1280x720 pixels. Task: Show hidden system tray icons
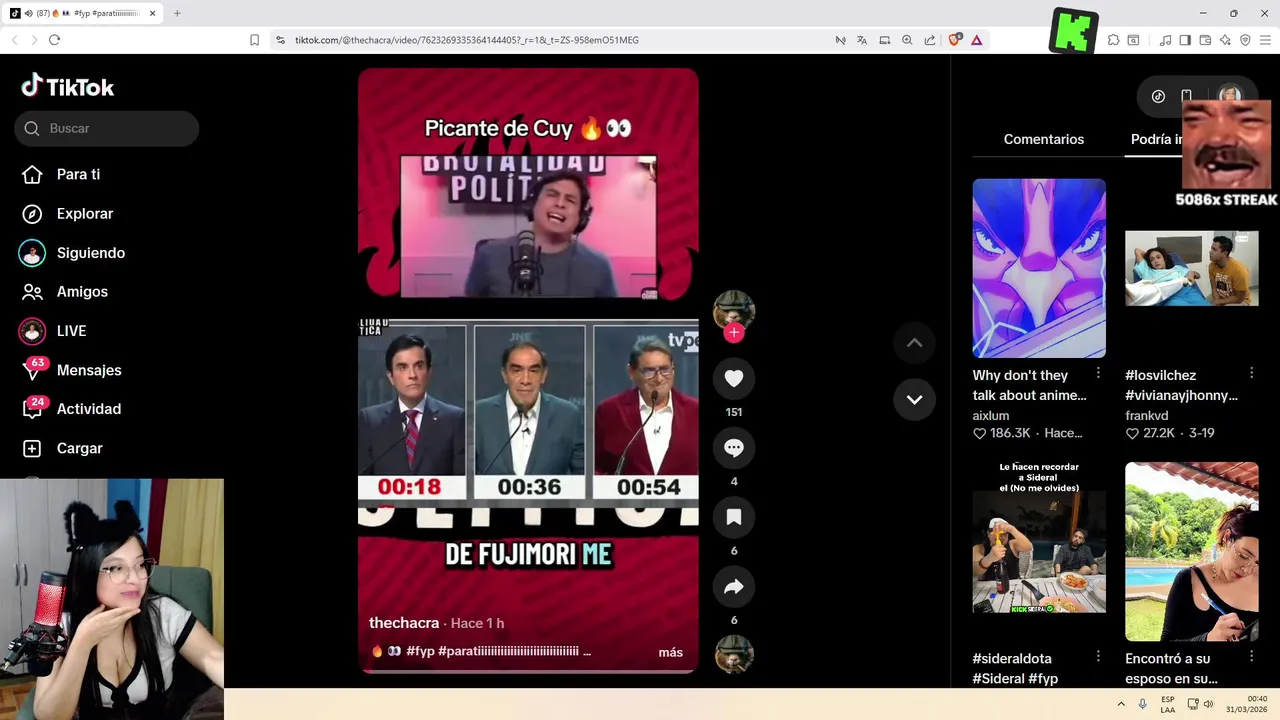pos(1121,704)
